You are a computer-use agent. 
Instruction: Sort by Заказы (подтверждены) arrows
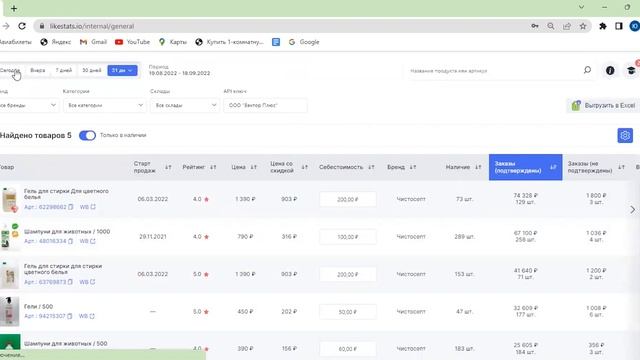553,167
